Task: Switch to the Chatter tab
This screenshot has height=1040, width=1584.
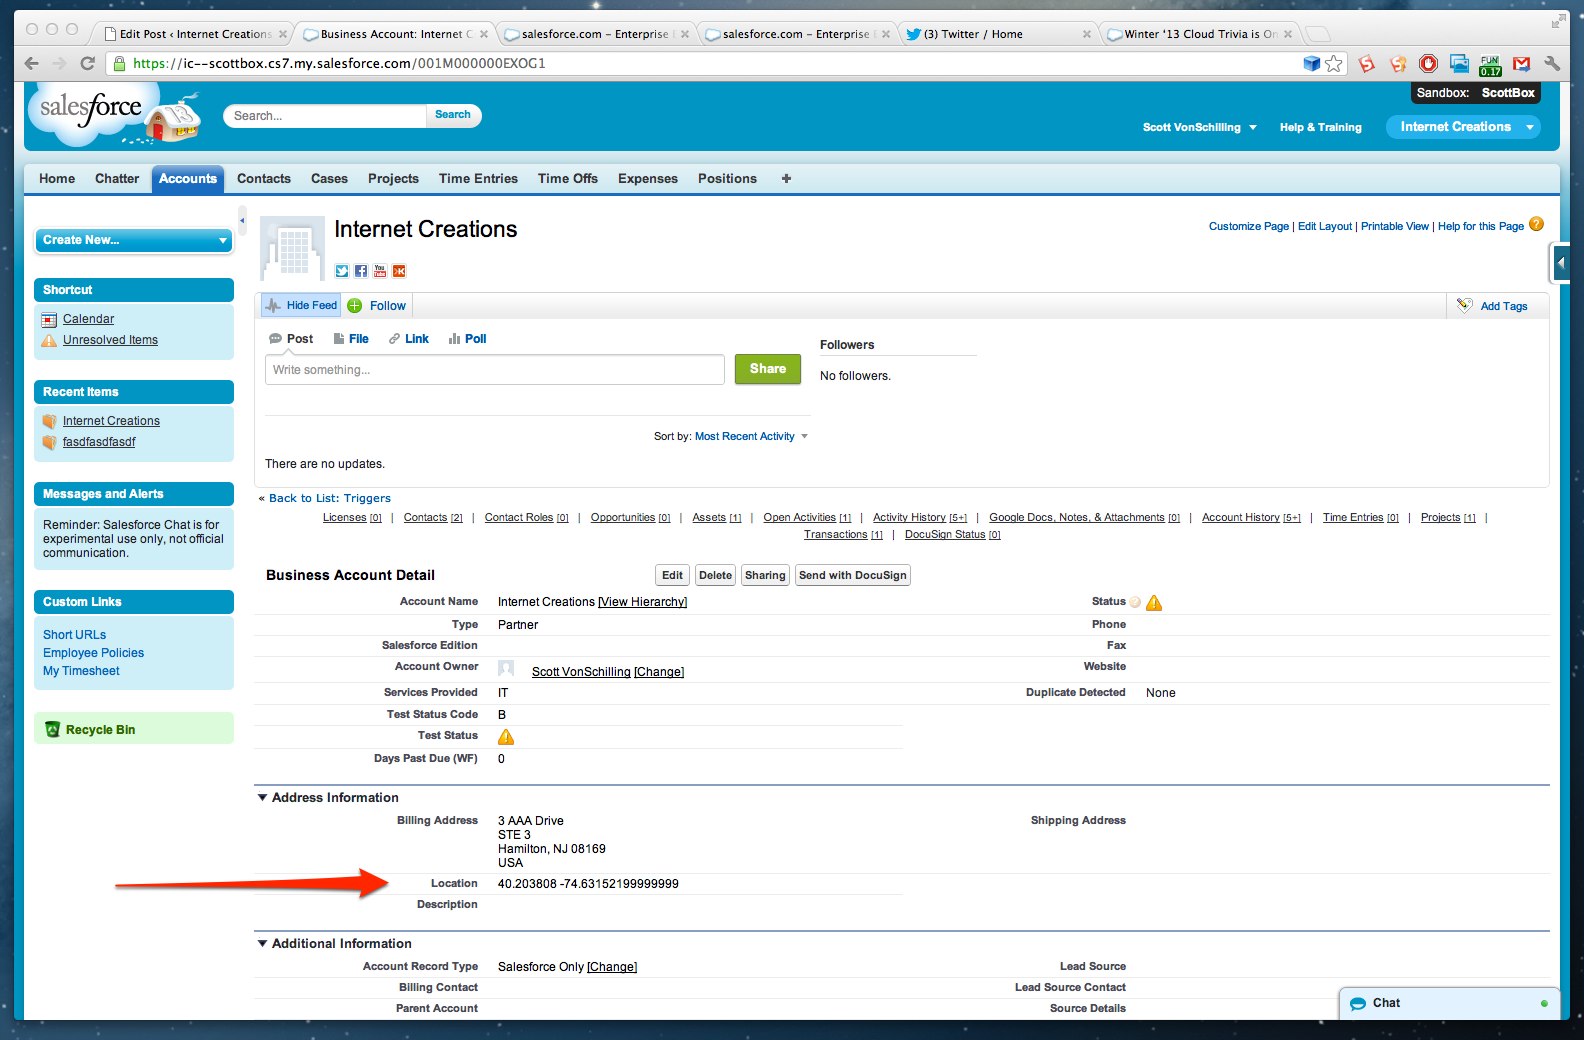Action: pos(117,178)
